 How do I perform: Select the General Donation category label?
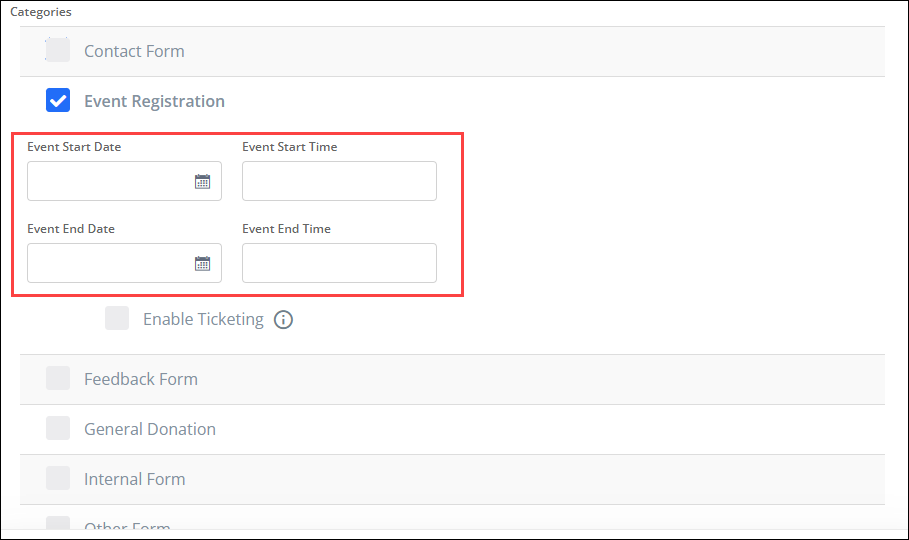pos(150,429)
